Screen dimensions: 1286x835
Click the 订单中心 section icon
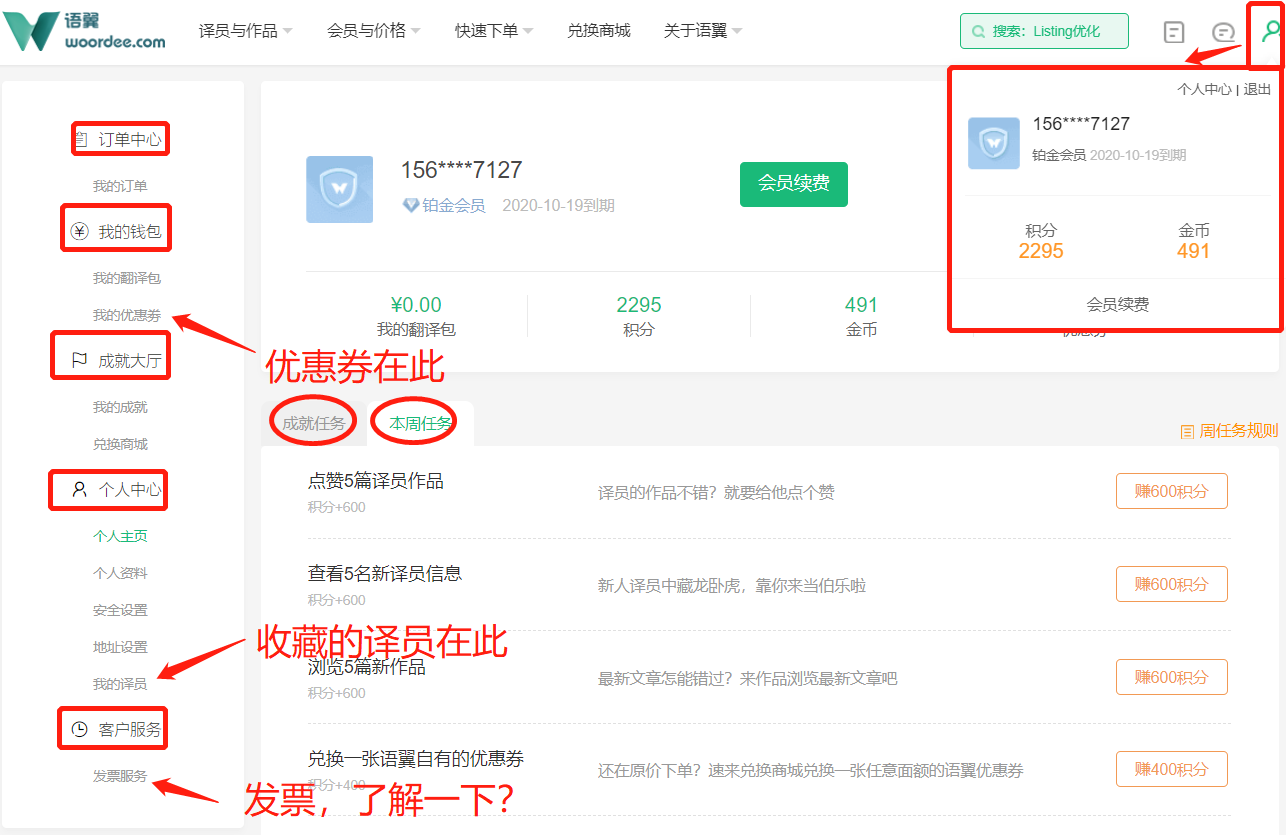(x=81, y=139)
